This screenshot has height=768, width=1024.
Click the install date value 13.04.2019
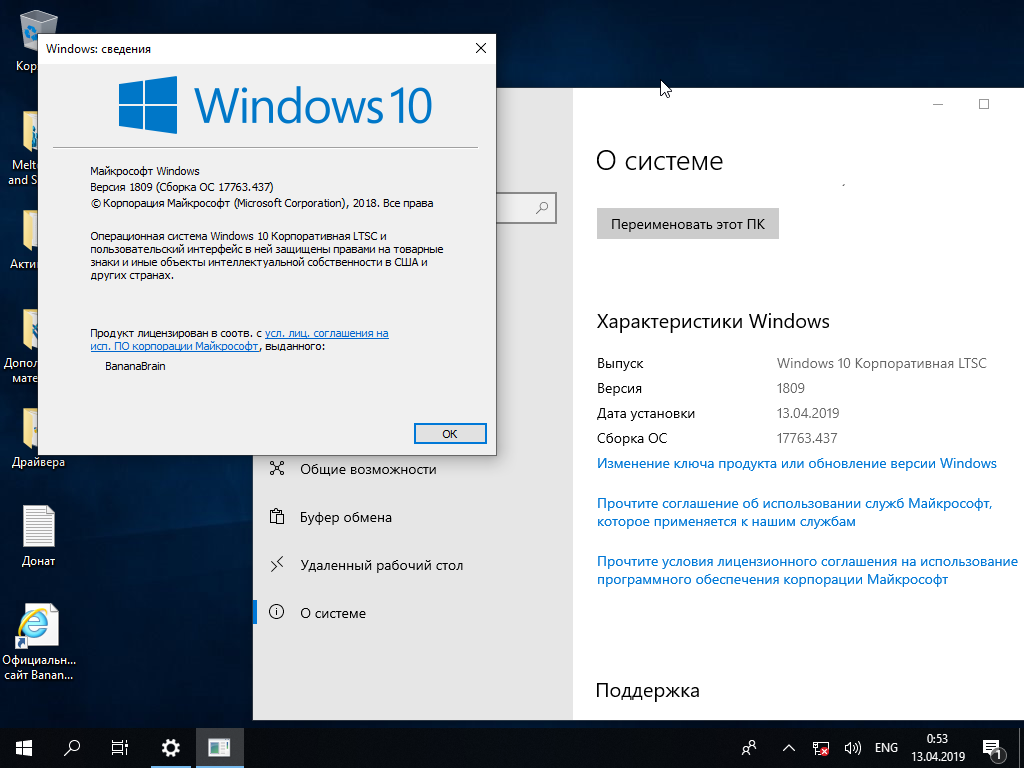(808, 413)
